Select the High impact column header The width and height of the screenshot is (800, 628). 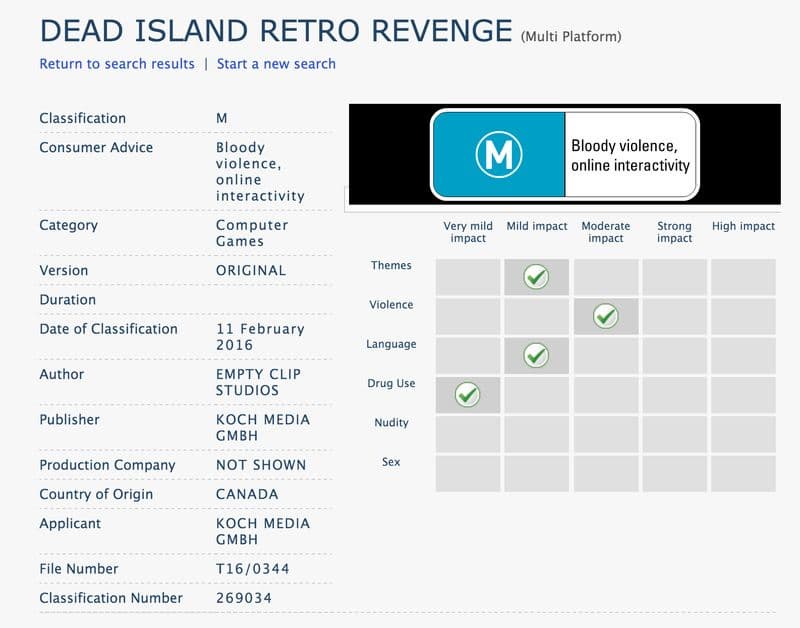pyautogui.click(x=743, y=226)
